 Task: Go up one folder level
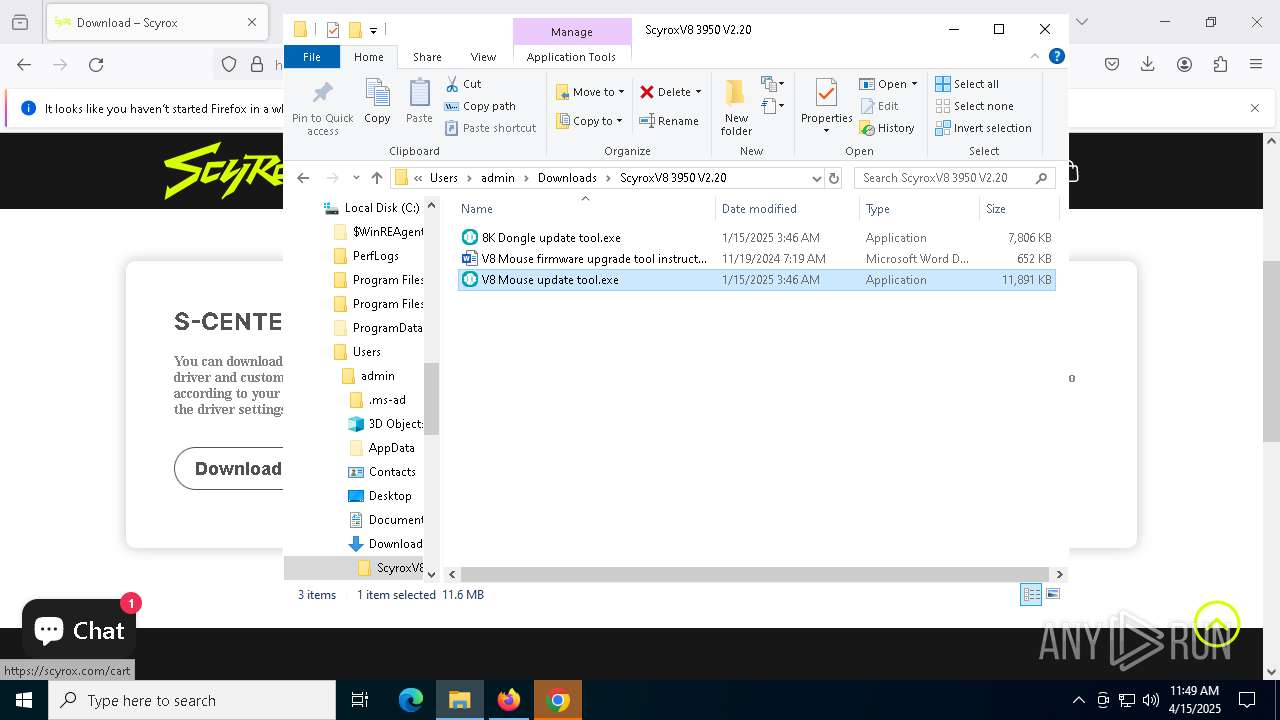click(377, 178)
